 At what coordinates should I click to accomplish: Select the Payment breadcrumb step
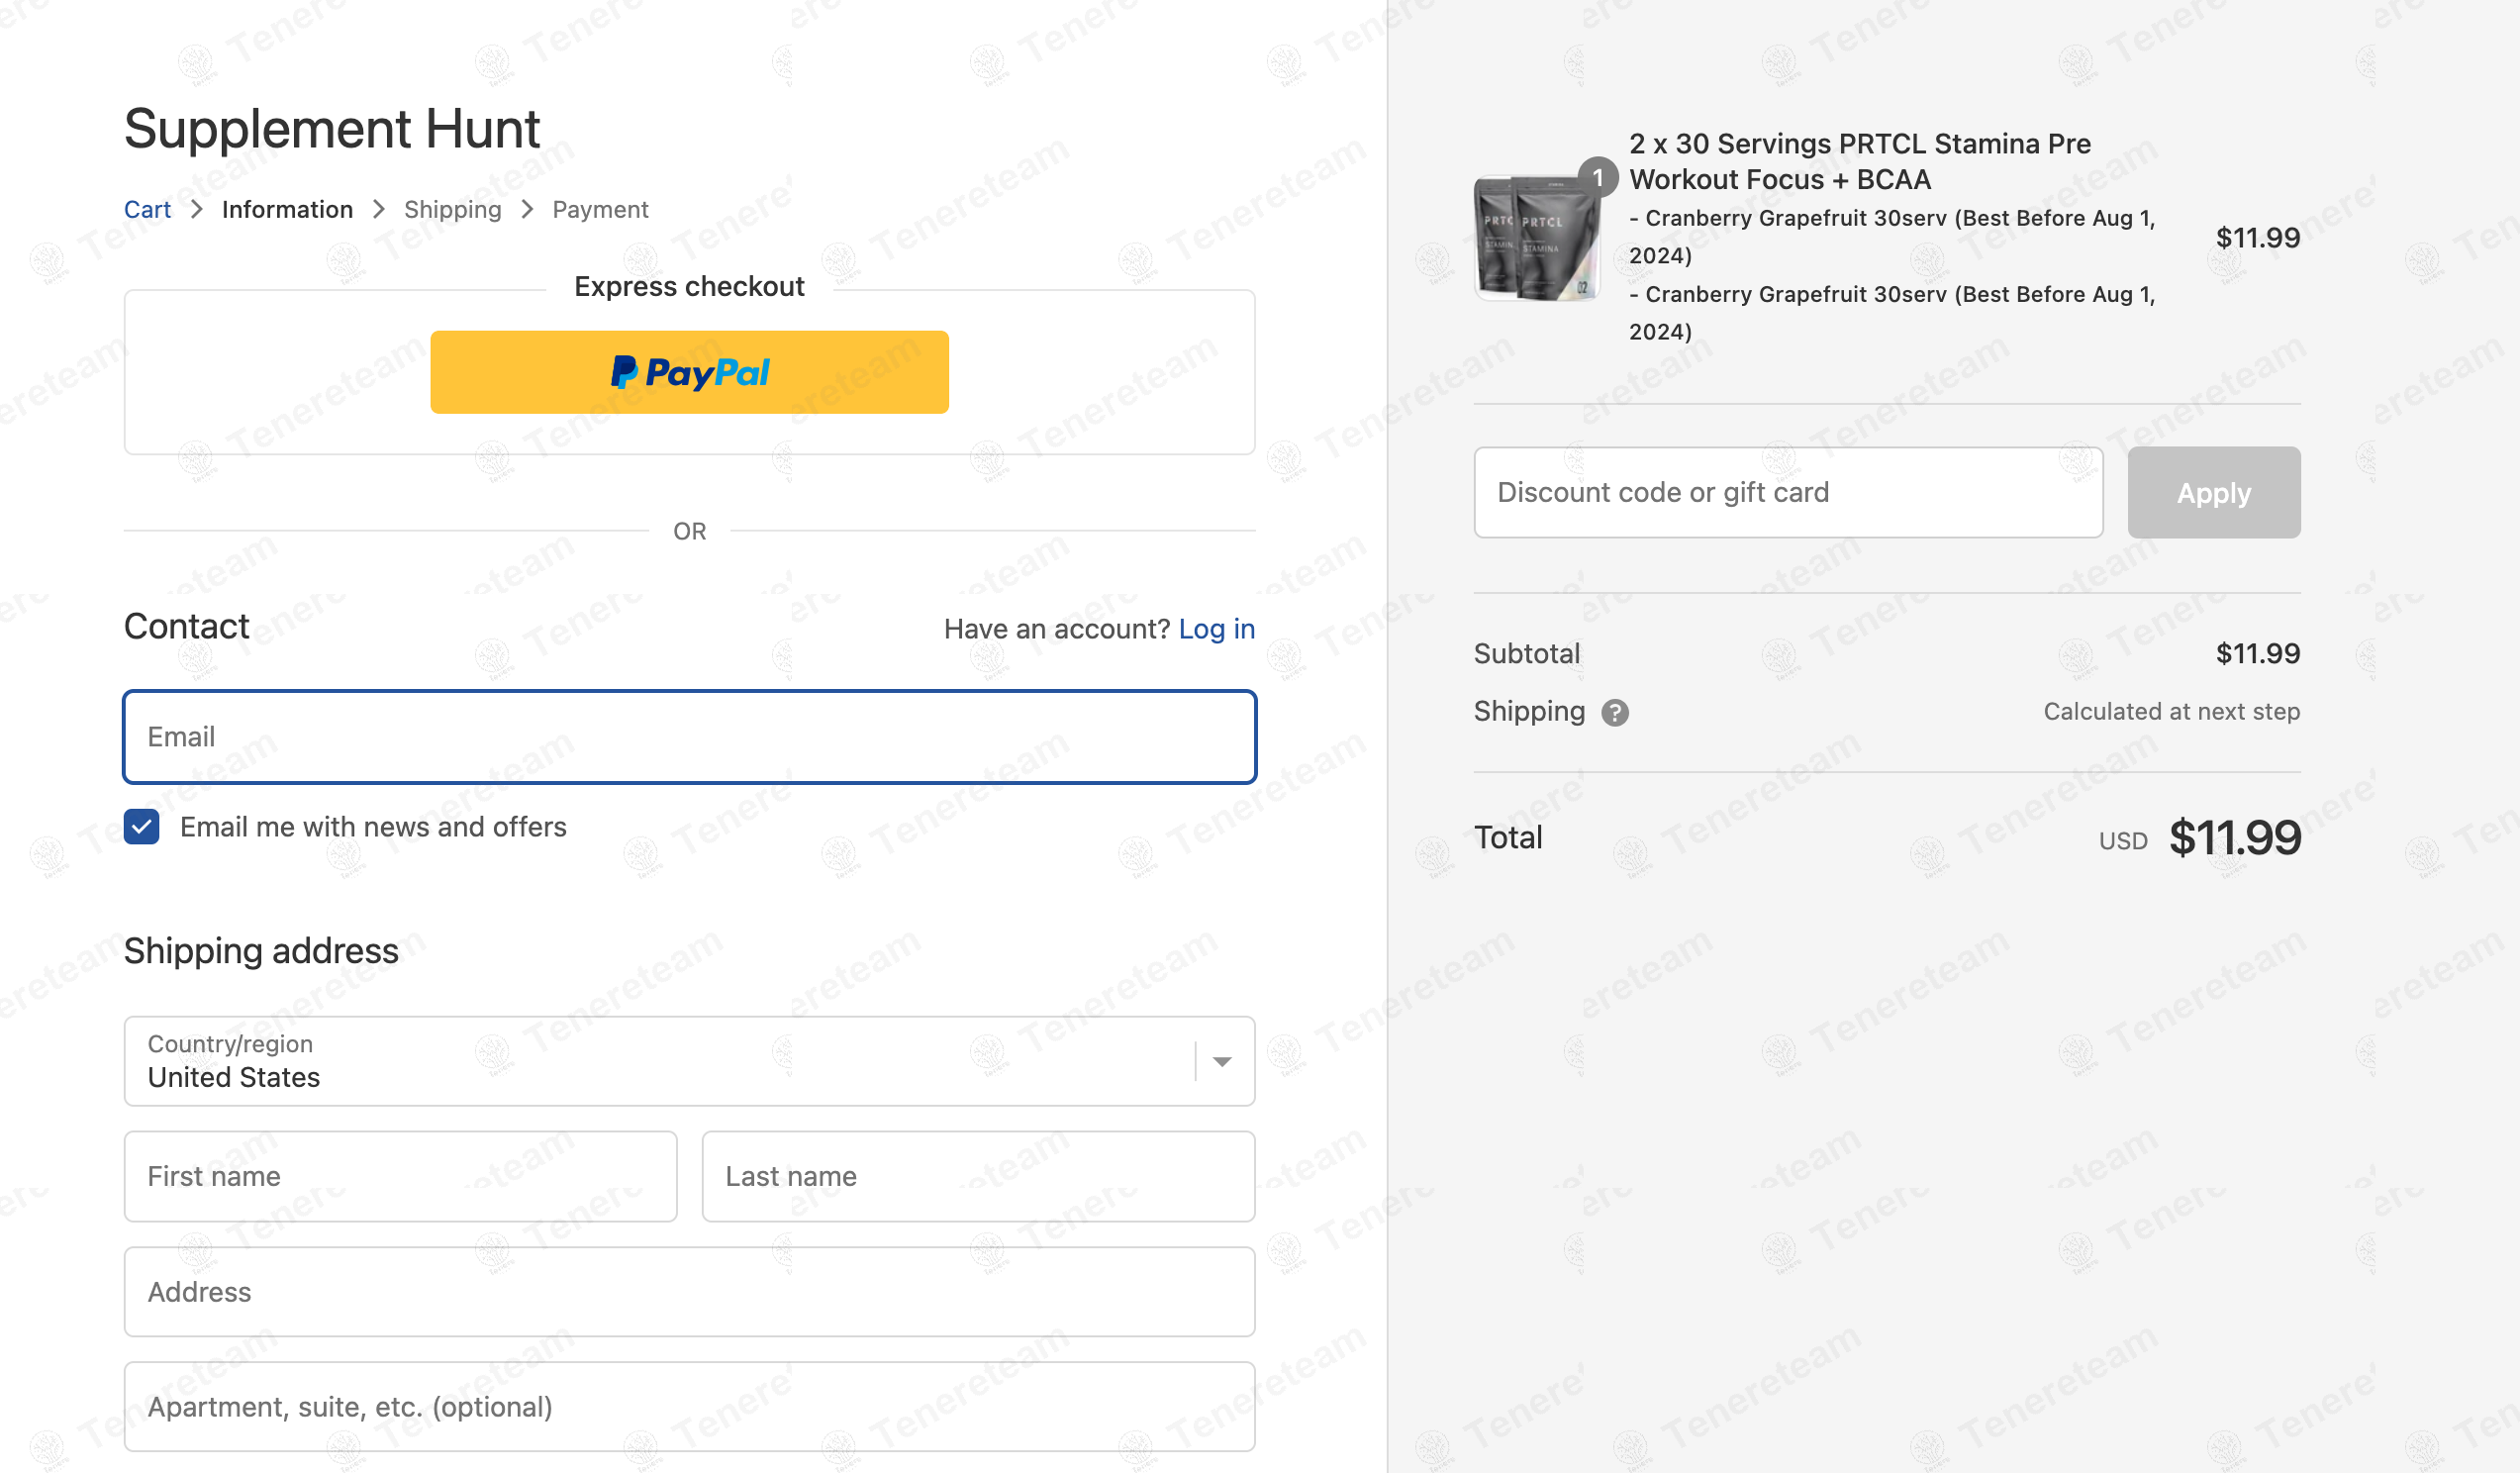(600, 209)
